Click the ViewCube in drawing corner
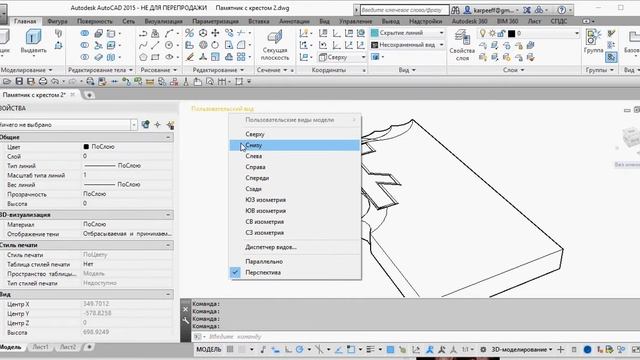Image resolution: width=640 pixels, height=360 pixels. [x=631, y=139]
